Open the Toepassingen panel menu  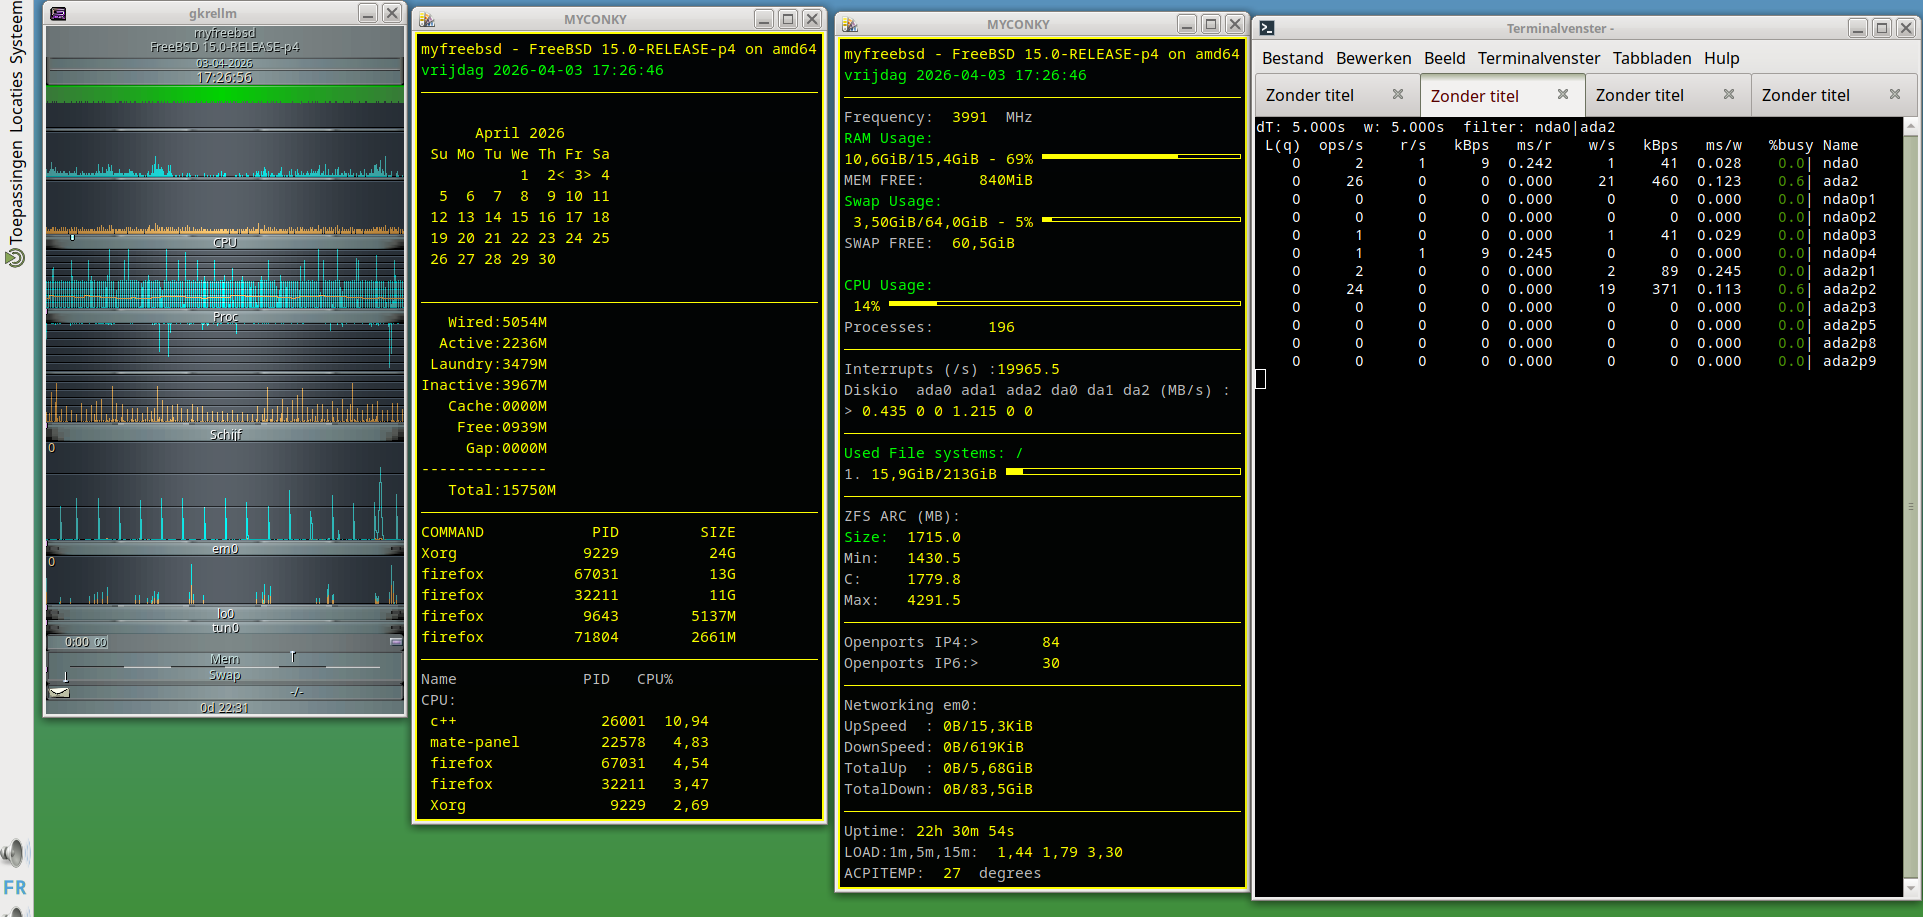(16, 194)
